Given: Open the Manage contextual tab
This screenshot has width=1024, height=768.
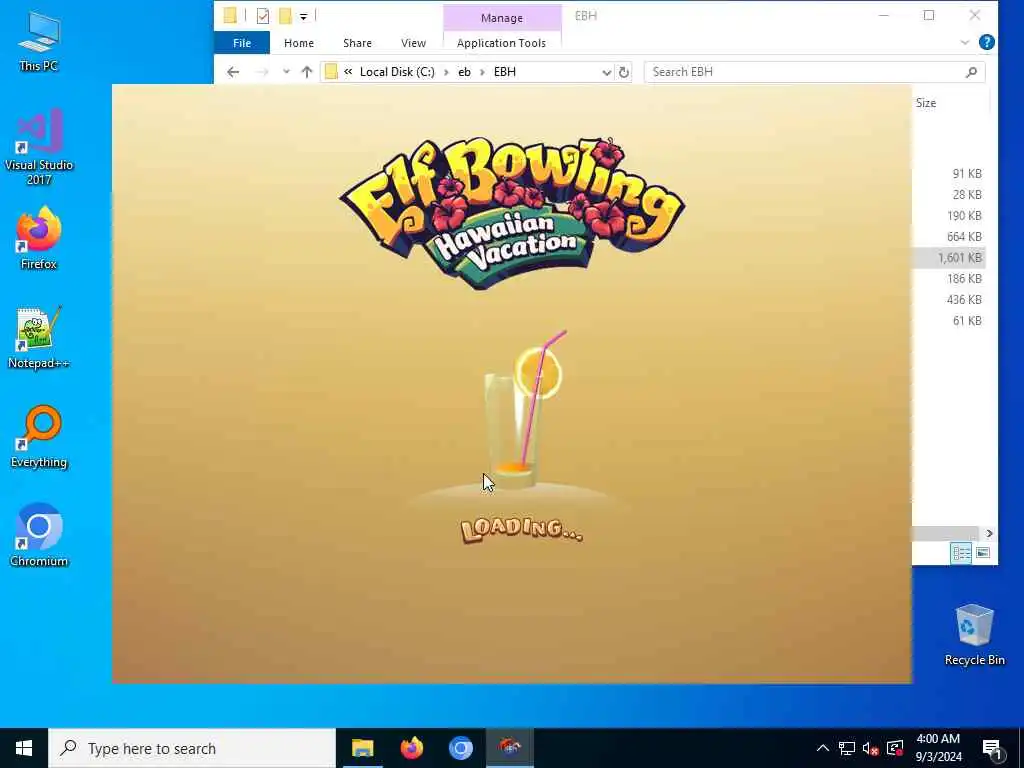Looking at the screenshot, I should pos(502,18).
